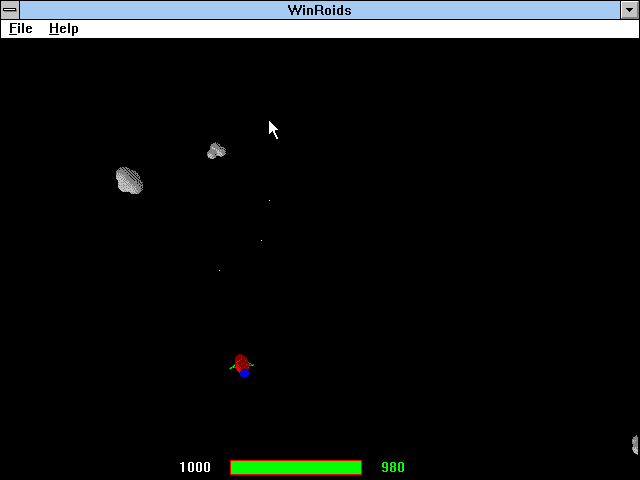
Task: Click the minimize arrow button in title bar
Action: 629,10
